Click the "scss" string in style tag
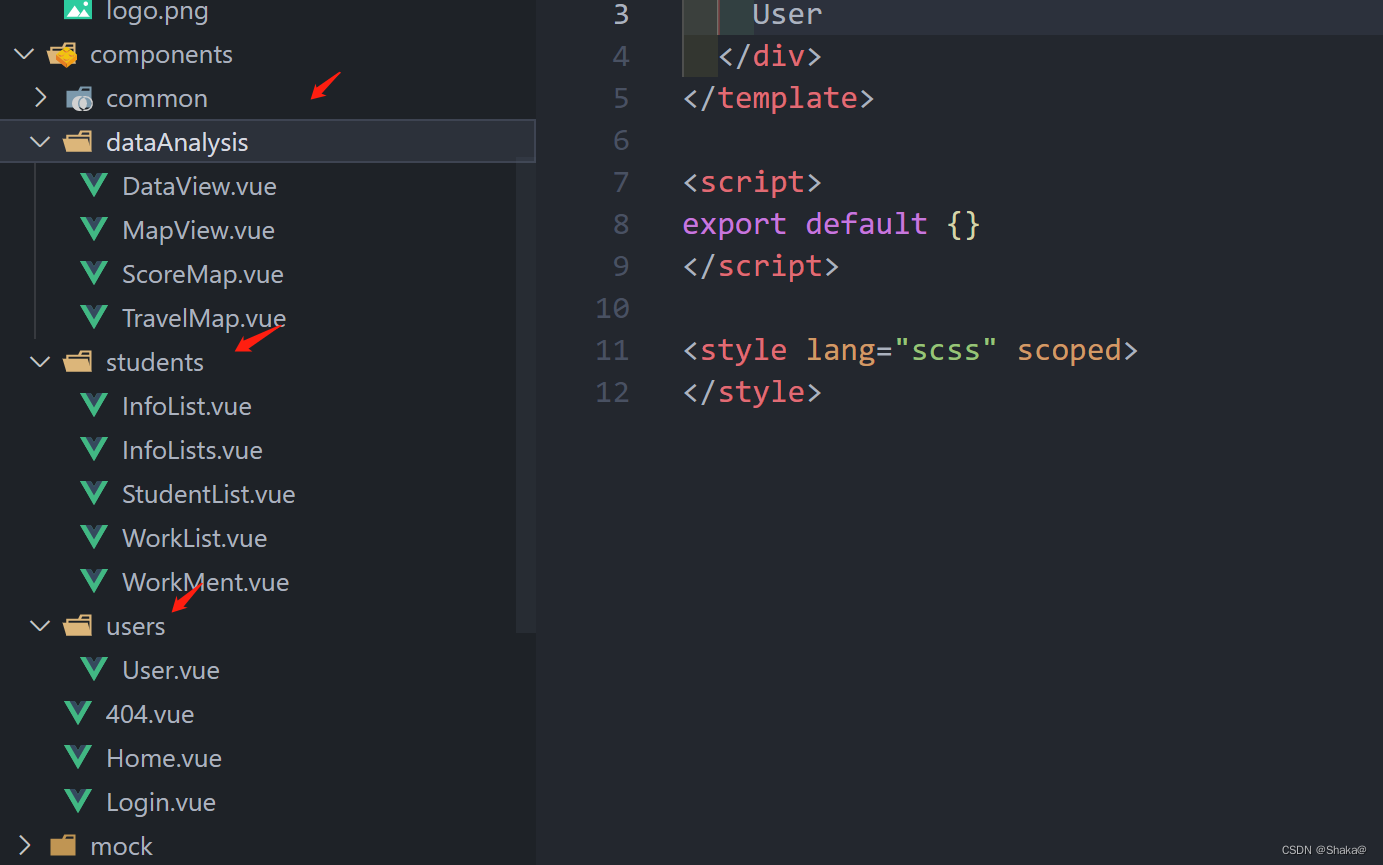The image size is (1383, 865). point(946,350)
